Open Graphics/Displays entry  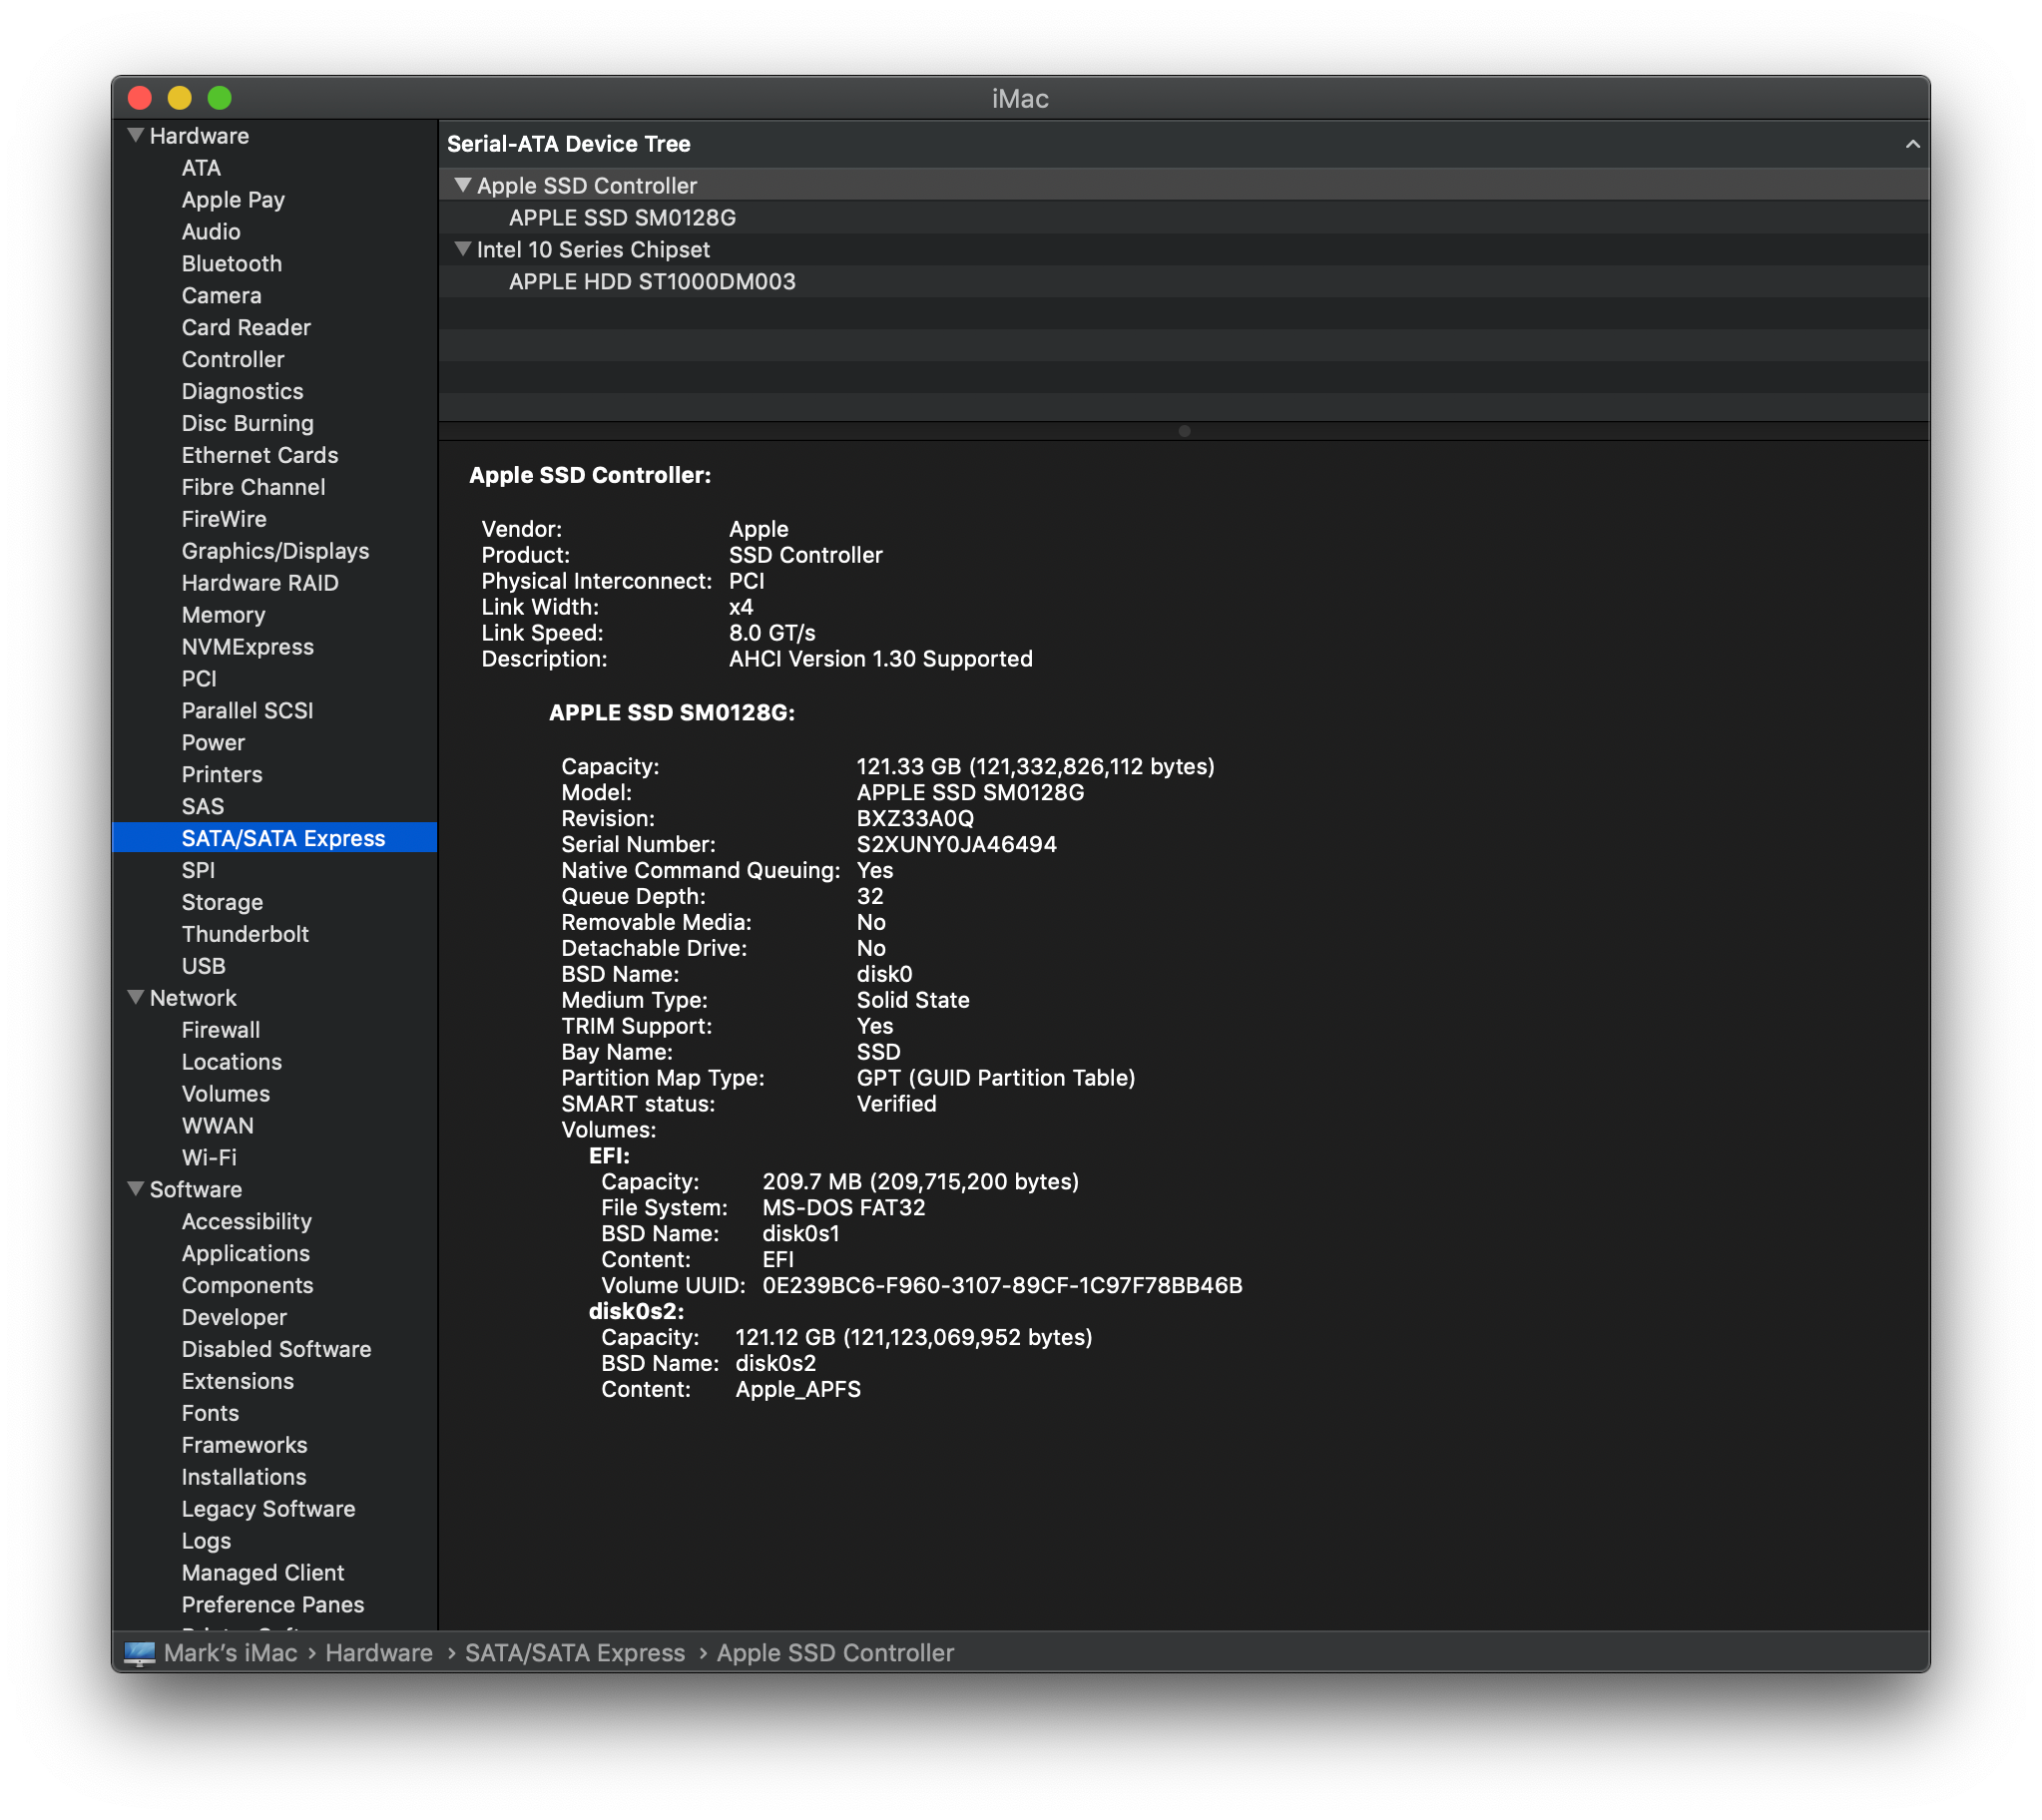(x=275, y=552)
